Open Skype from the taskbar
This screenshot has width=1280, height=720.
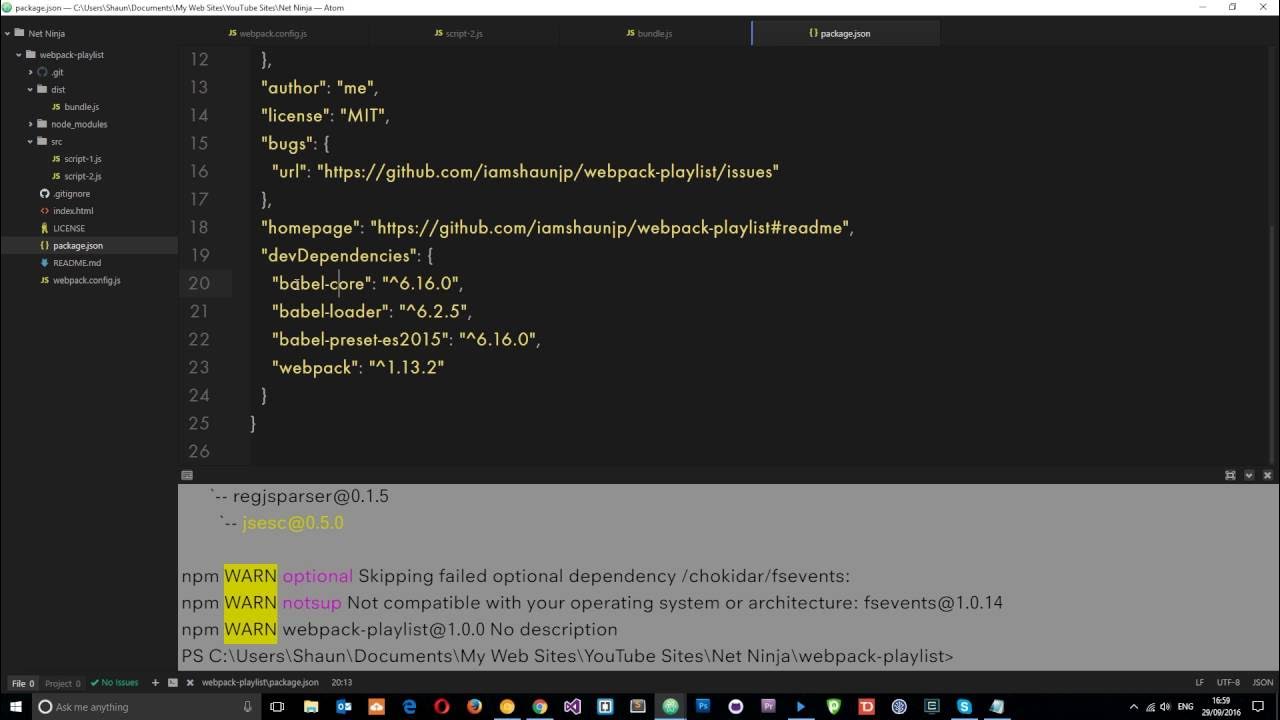pyautogui.click(x=964, y=706)
